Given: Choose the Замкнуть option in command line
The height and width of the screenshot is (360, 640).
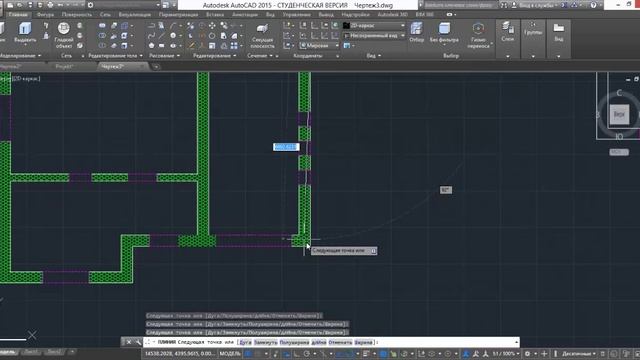Looking at the screenshot, I should pyautogui.click(x=265, y=342).
